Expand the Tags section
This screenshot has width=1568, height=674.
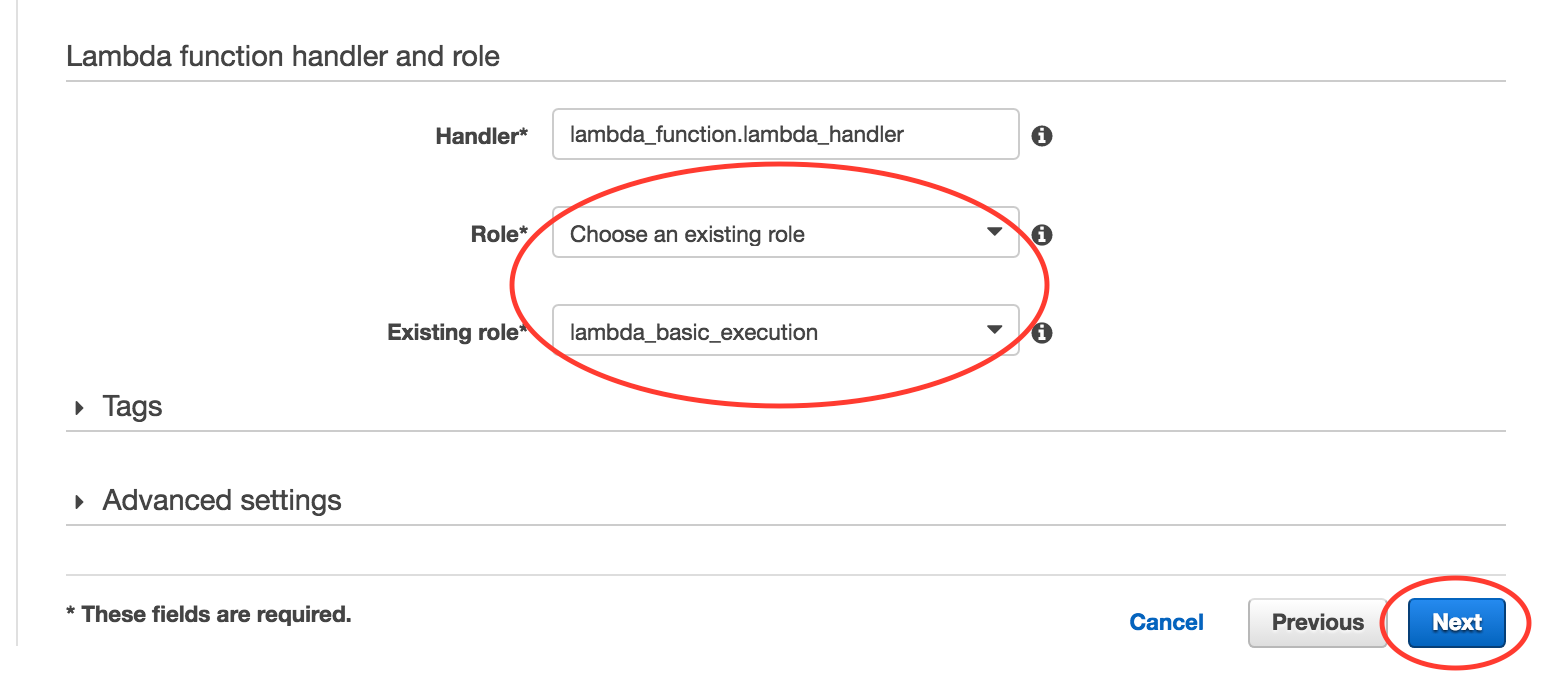pyautogui.click(x=132, y=407)
